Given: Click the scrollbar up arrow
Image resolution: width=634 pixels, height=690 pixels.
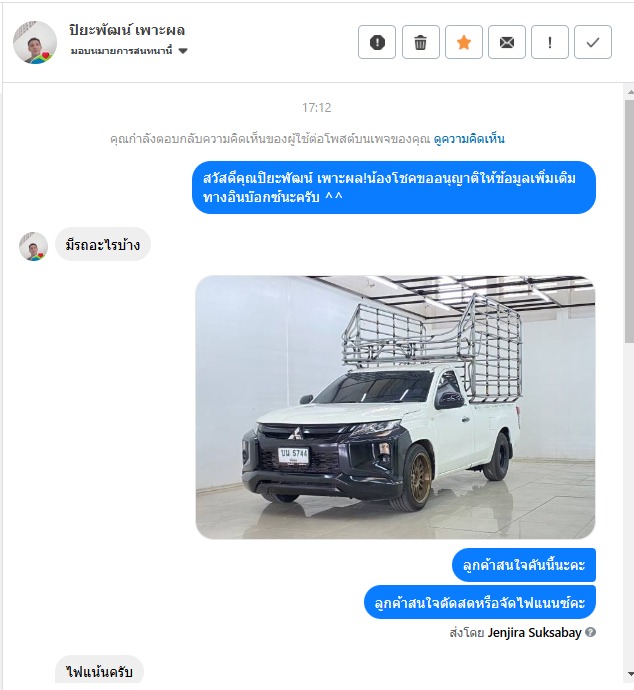Looking at the screenshot, I should pos(630,92).
